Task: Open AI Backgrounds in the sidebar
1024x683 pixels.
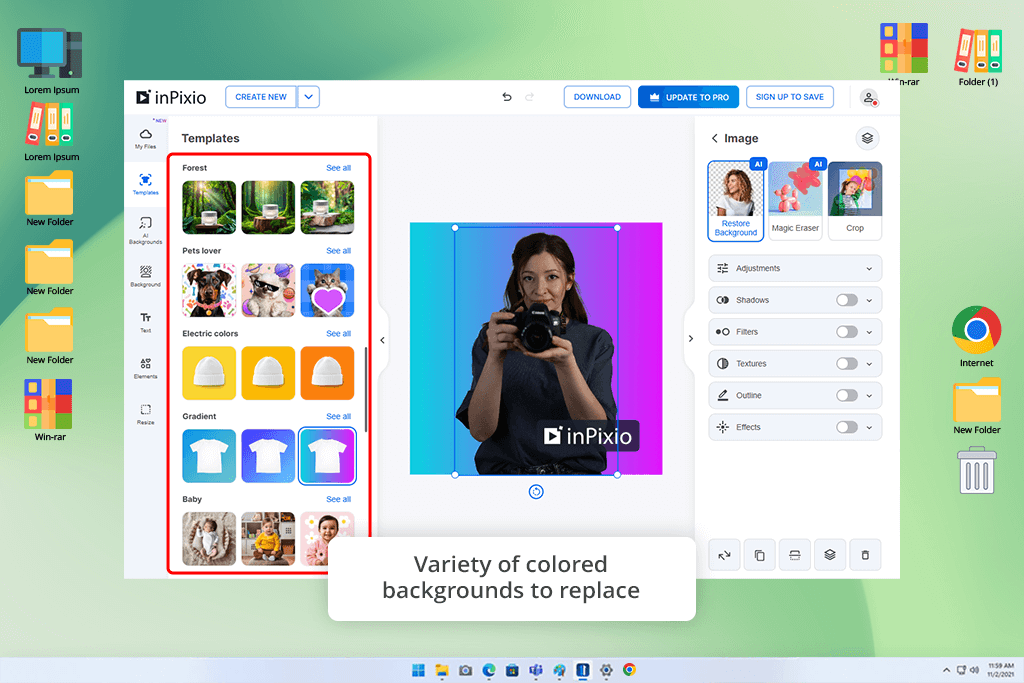Action: click(146, 230)
